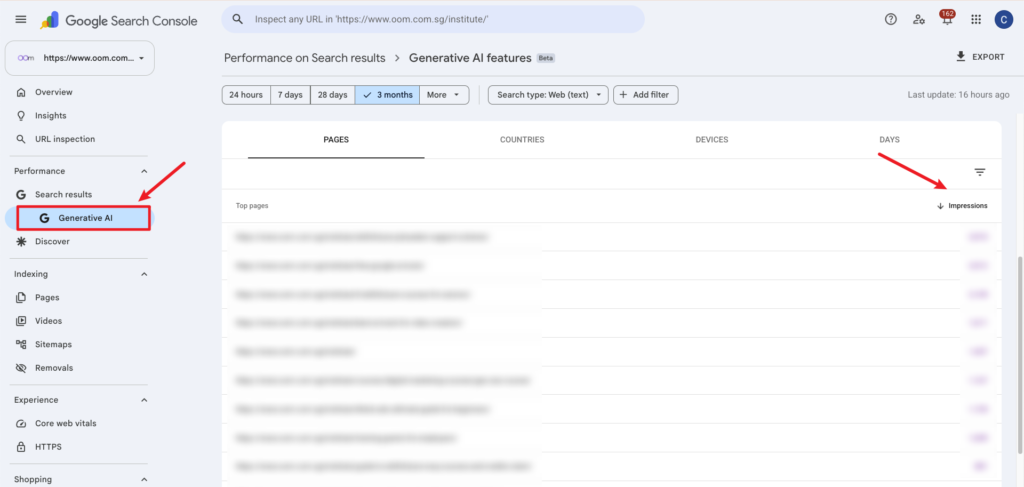Click the 'Generative AI features' heading

tap(470, 57)
